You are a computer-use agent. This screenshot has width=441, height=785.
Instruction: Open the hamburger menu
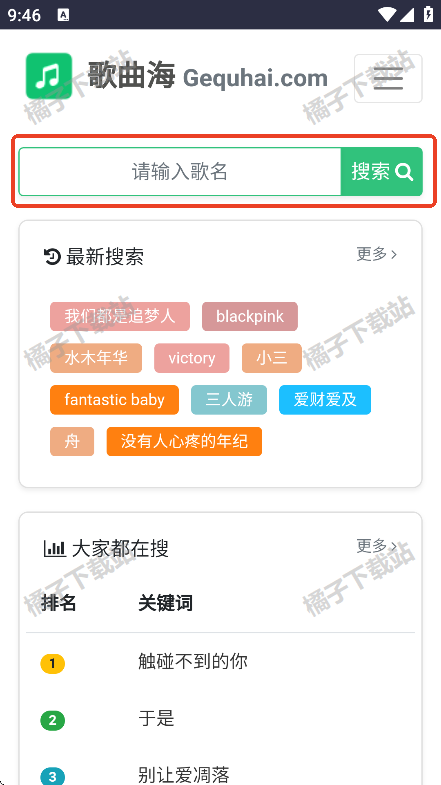[x=388, y=79]
